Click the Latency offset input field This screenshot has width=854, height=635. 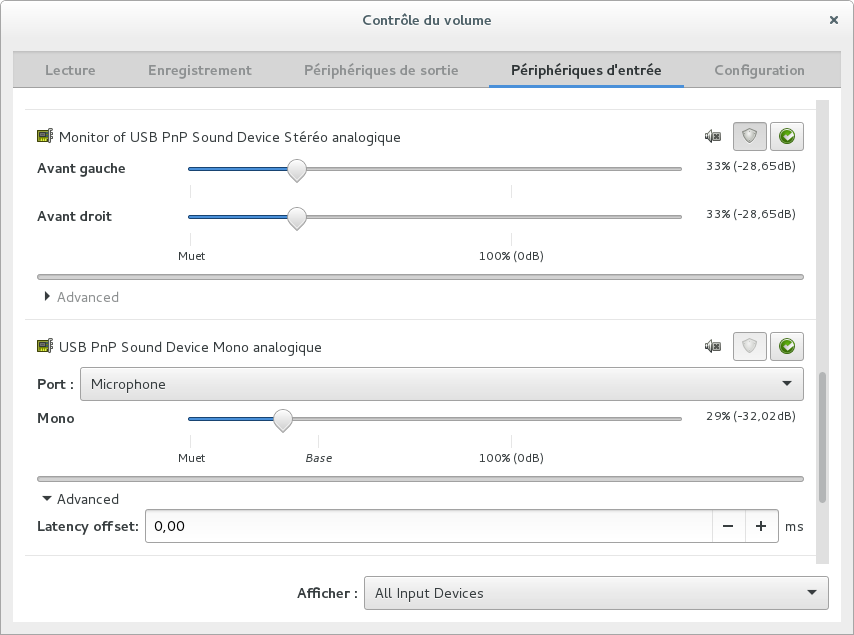click(x=428, y=526)
